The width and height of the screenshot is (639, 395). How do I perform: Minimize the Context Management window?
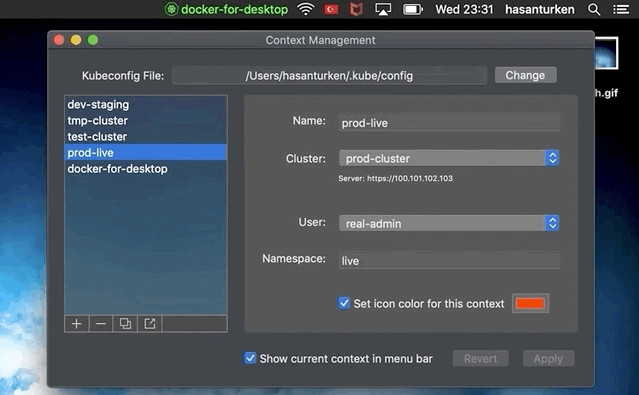76,40
